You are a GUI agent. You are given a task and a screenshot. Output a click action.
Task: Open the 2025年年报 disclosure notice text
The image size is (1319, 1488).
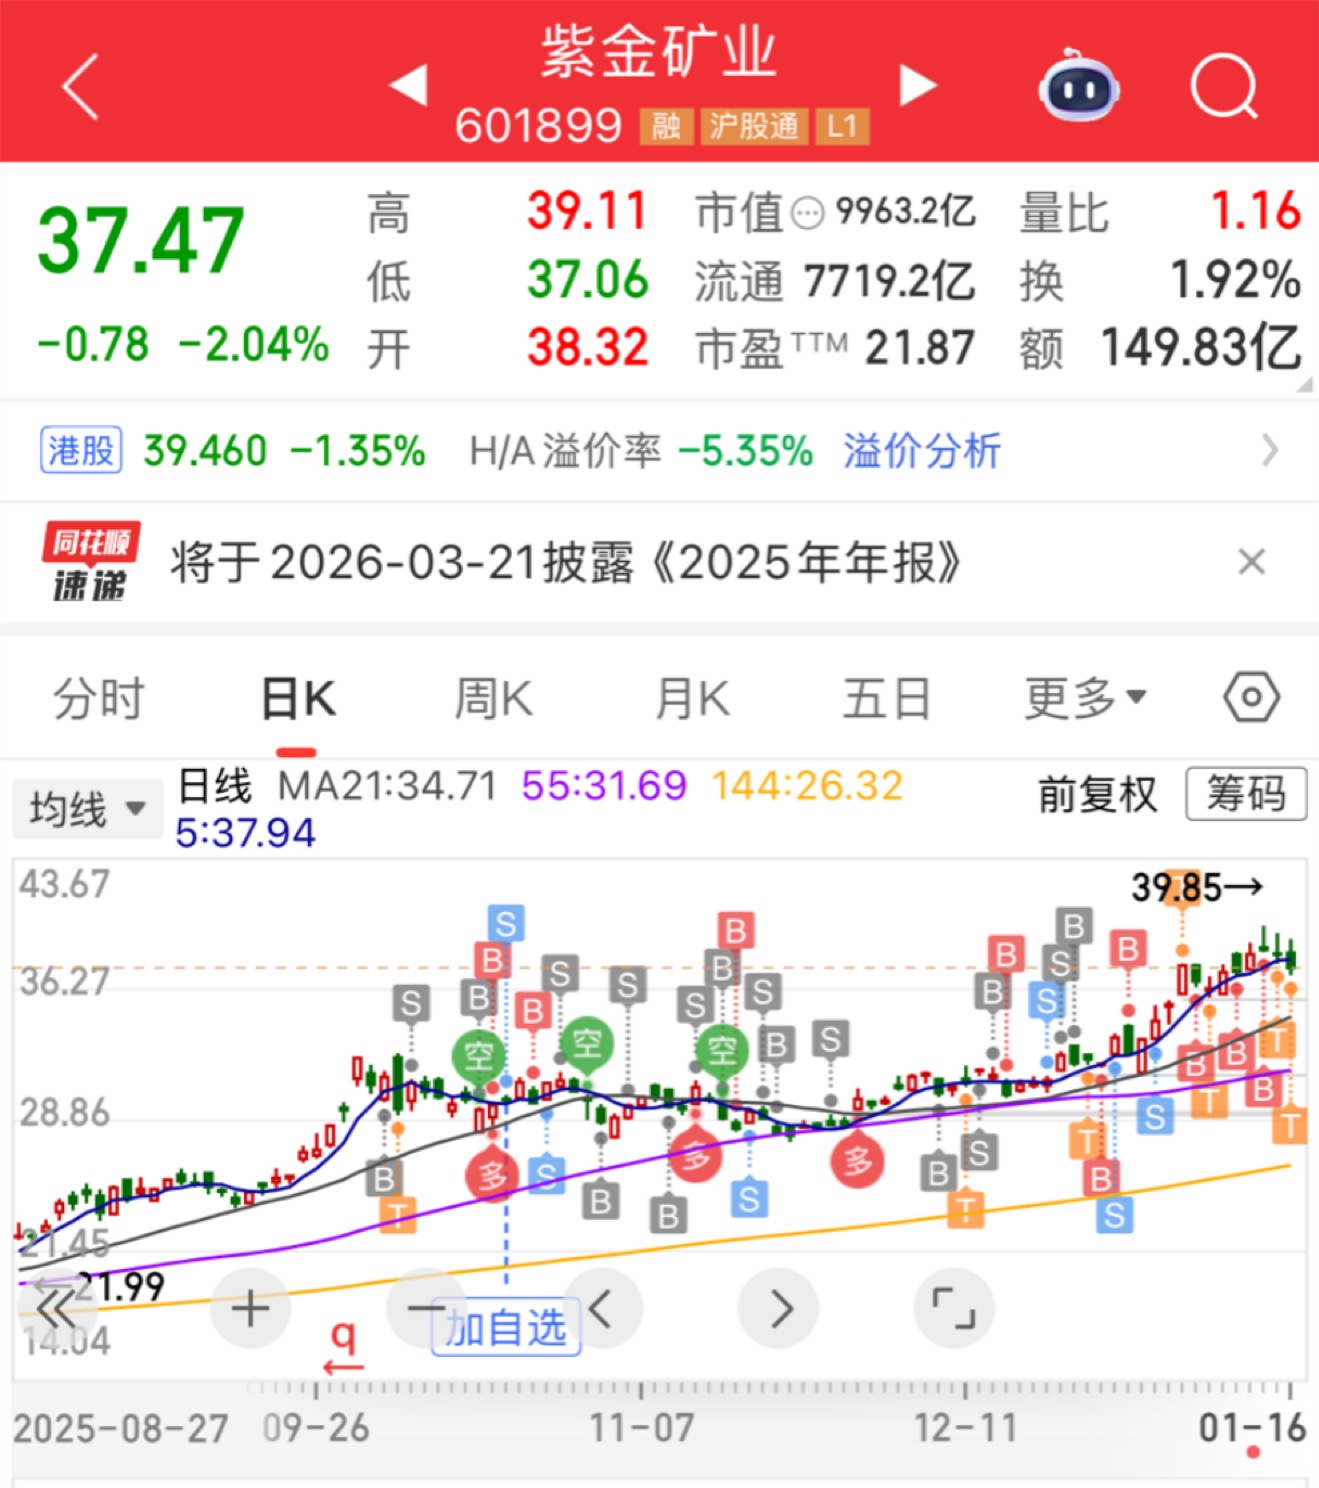coord(566,562)
